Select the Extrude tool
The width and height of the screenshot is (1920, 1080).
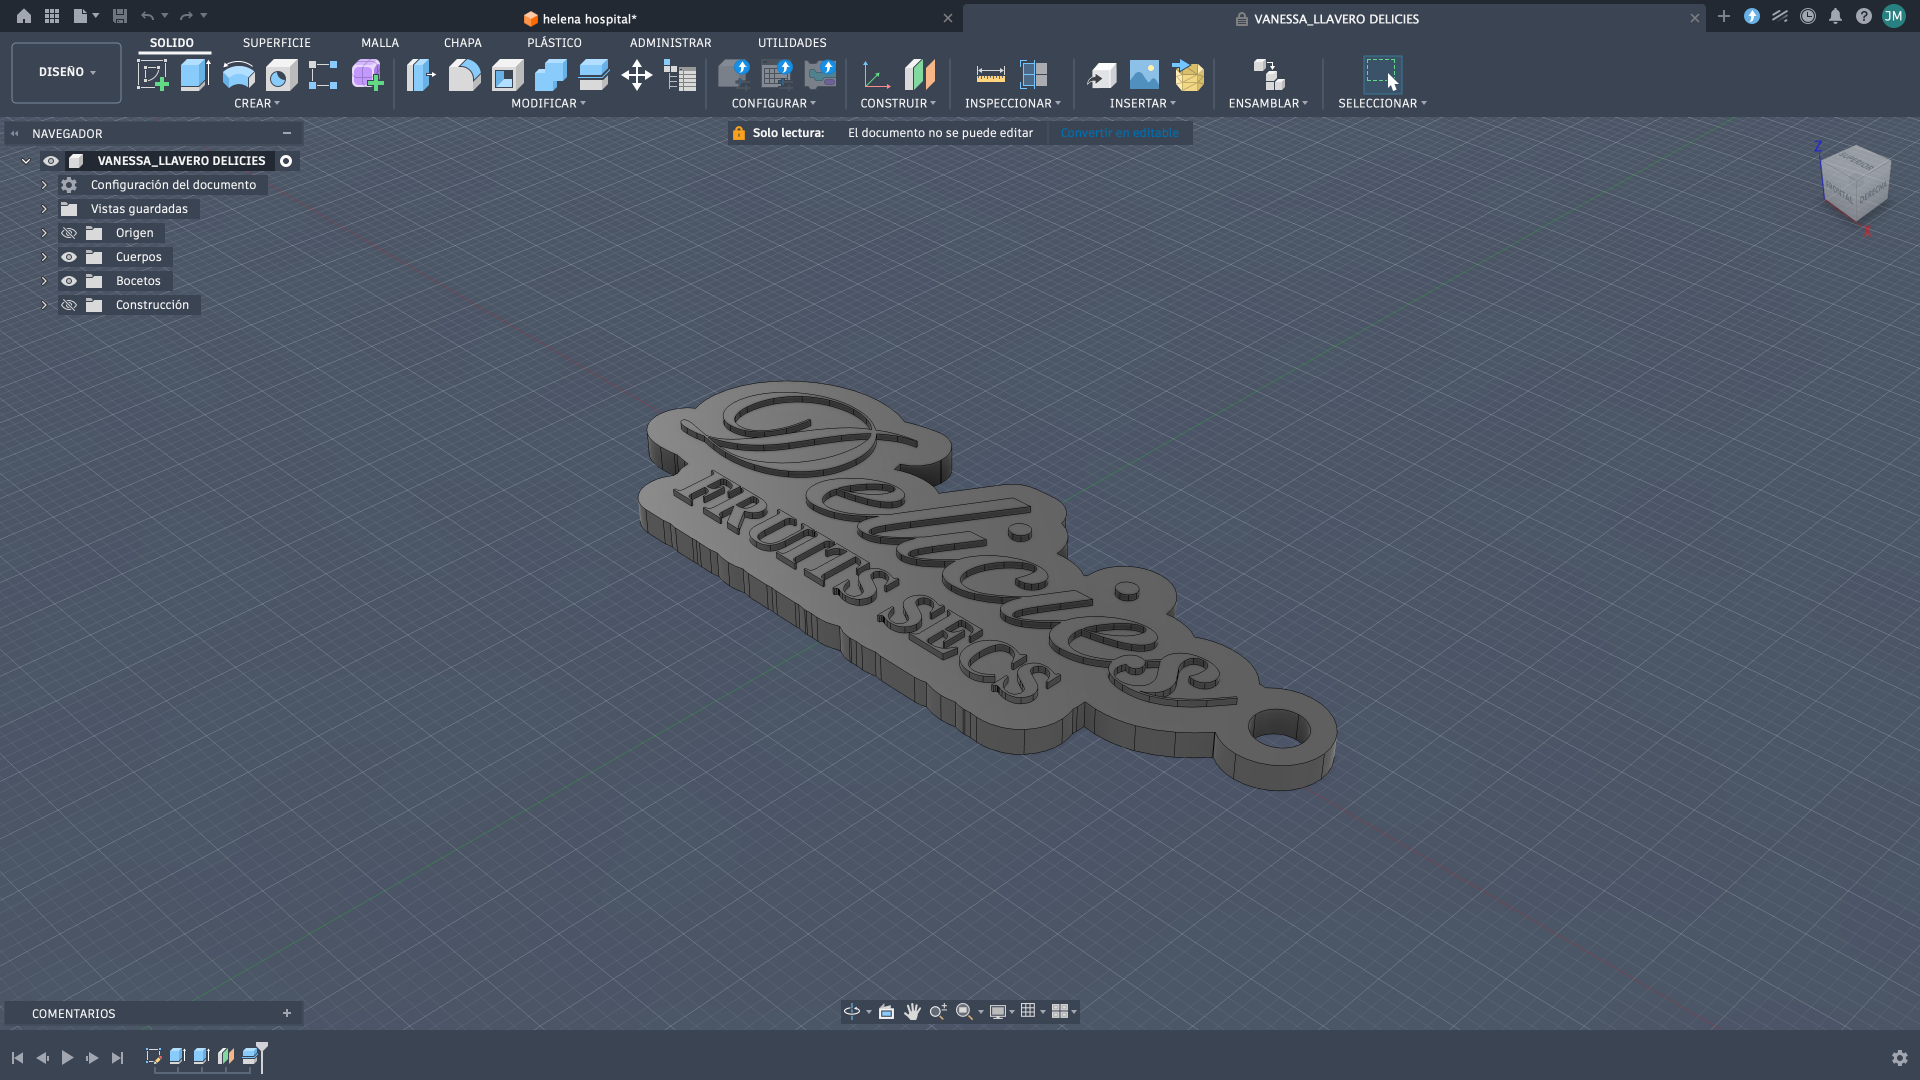point(195,75)
